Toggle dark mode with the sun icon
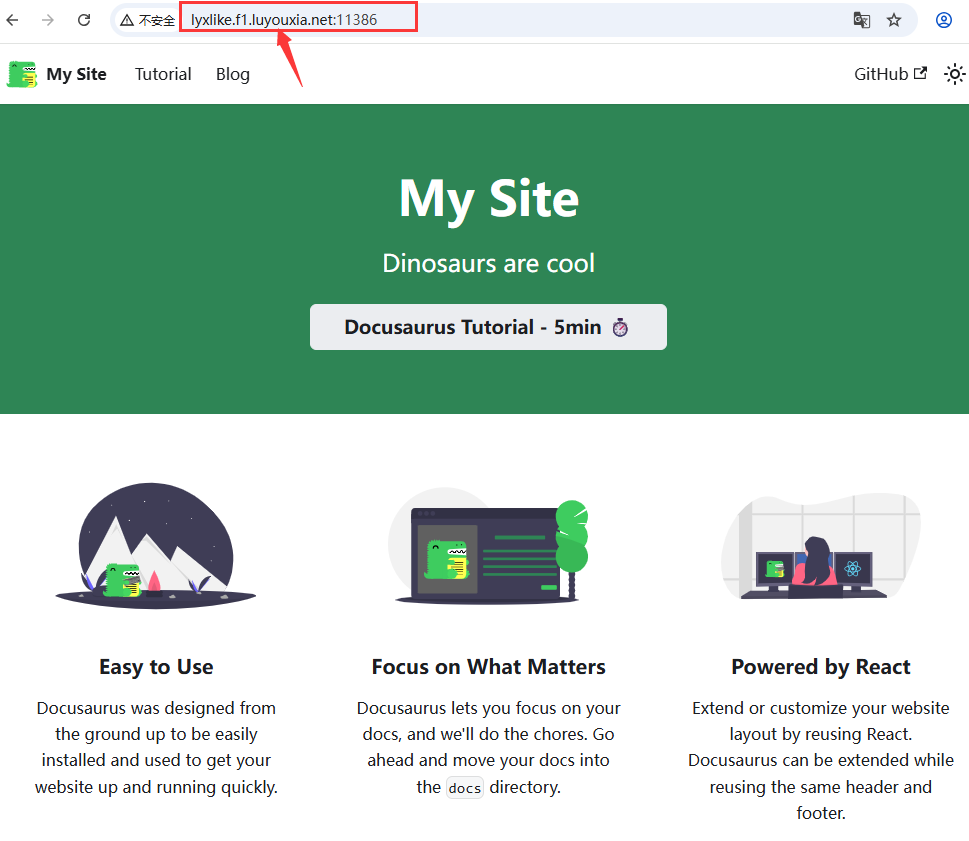Screen dimensions: 969x841 [x=954, y=74]
